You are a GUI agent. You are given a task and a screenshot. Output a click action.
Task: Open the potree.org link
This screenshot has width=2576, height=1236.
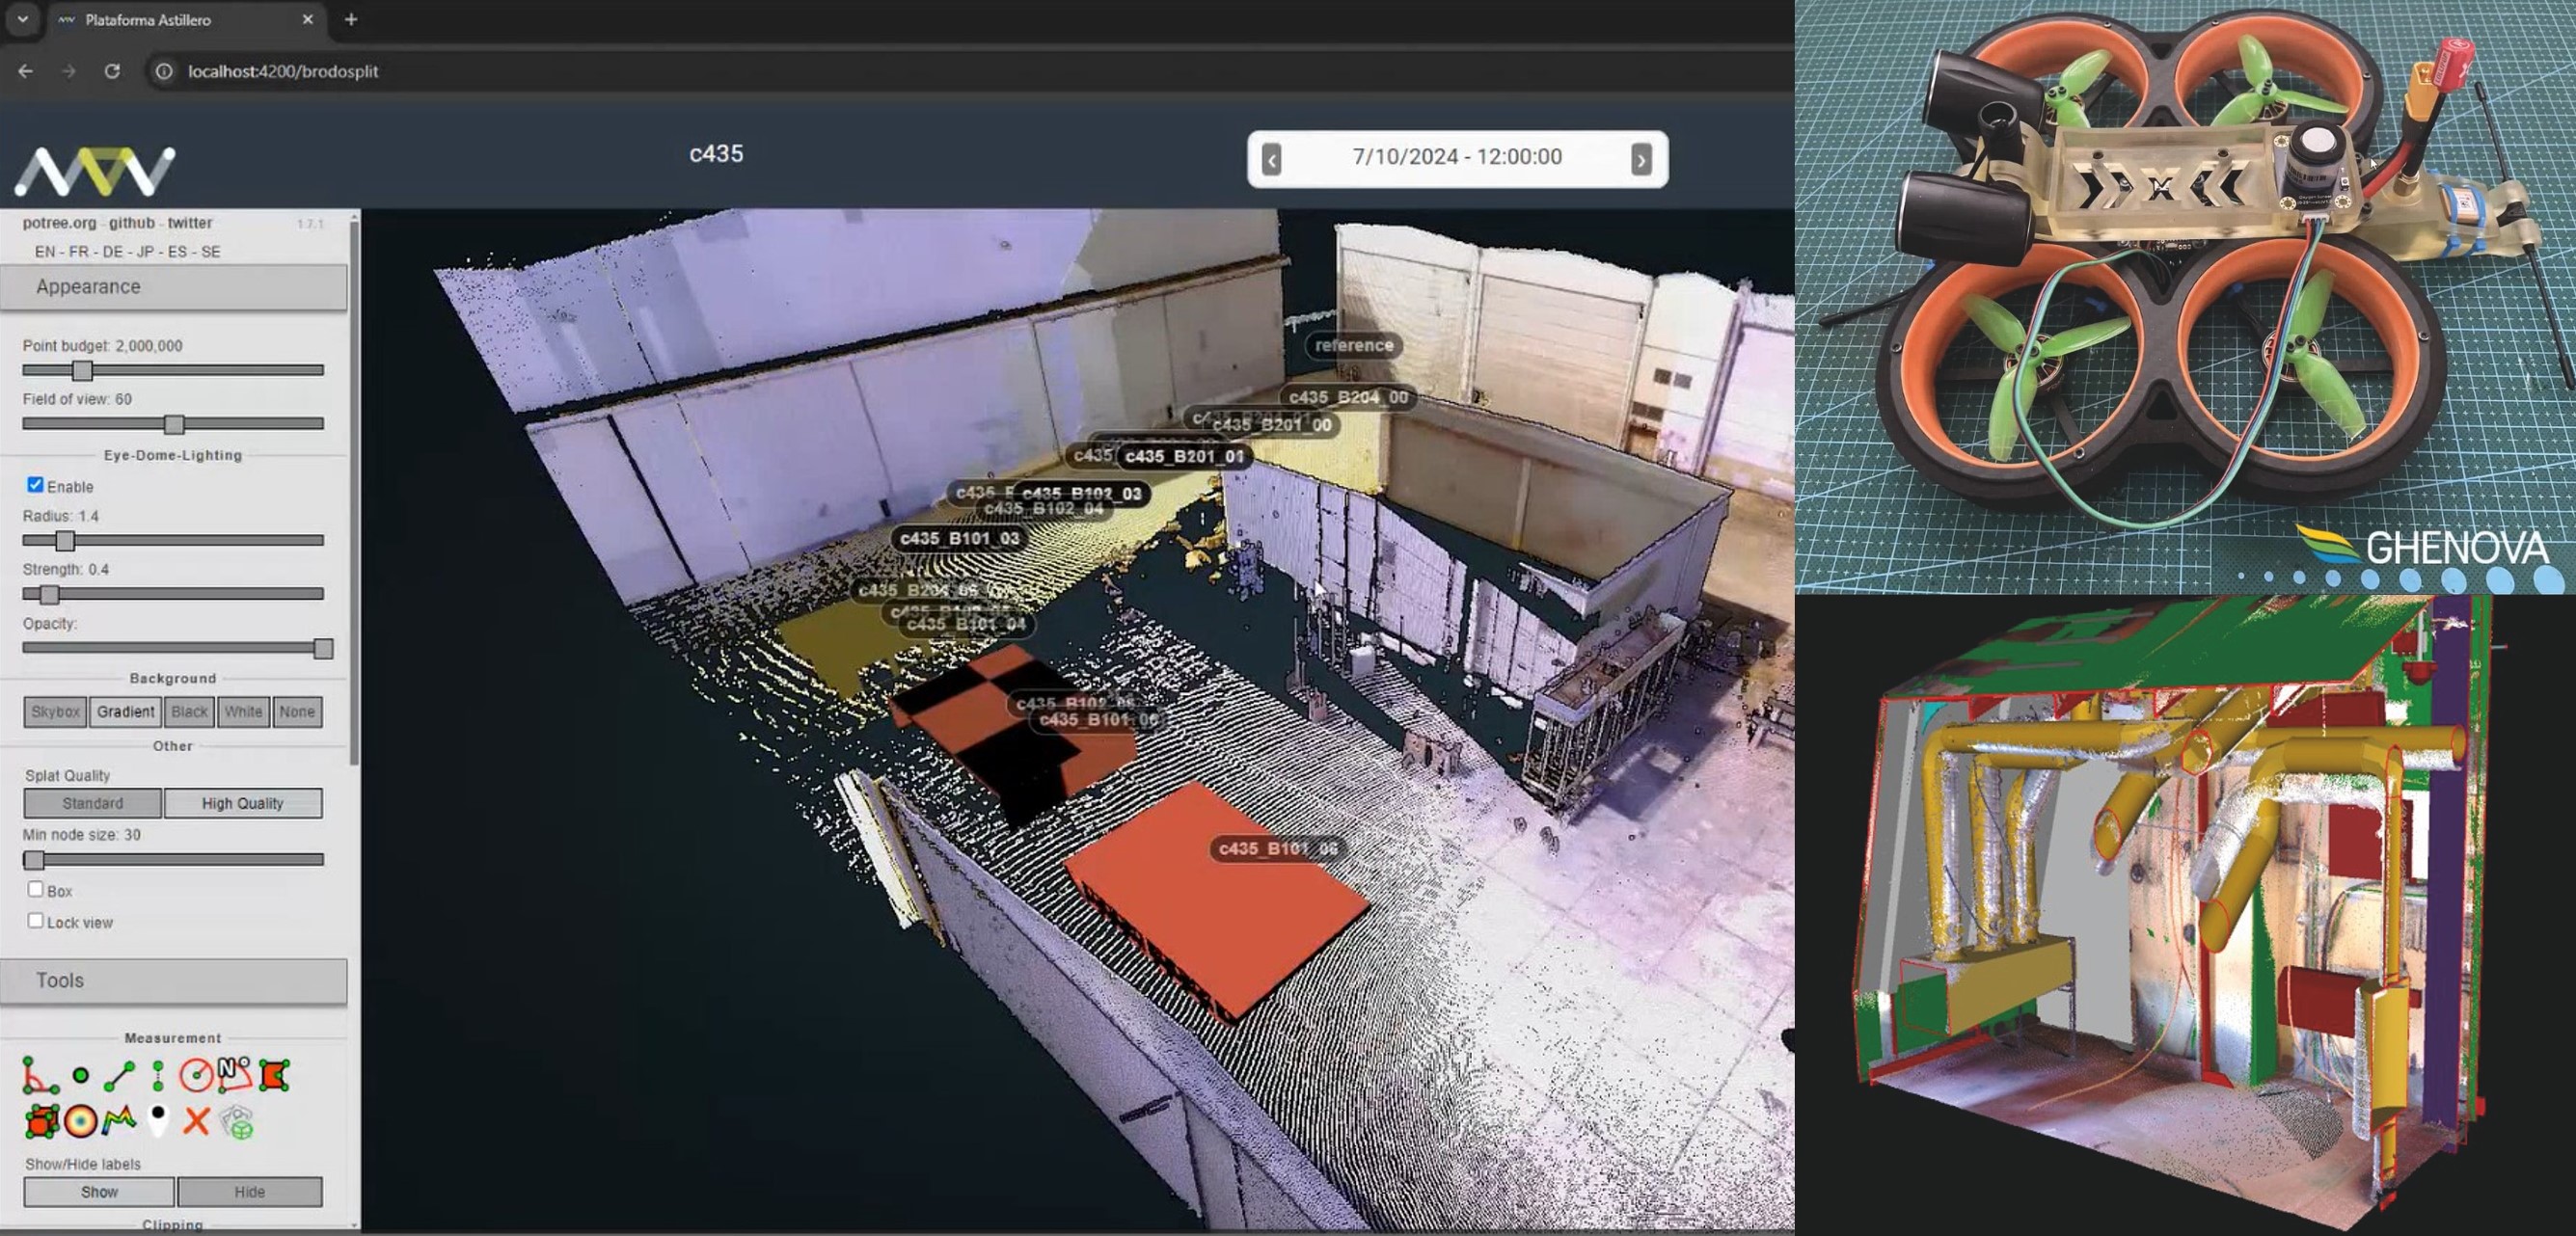pos(59,223)
